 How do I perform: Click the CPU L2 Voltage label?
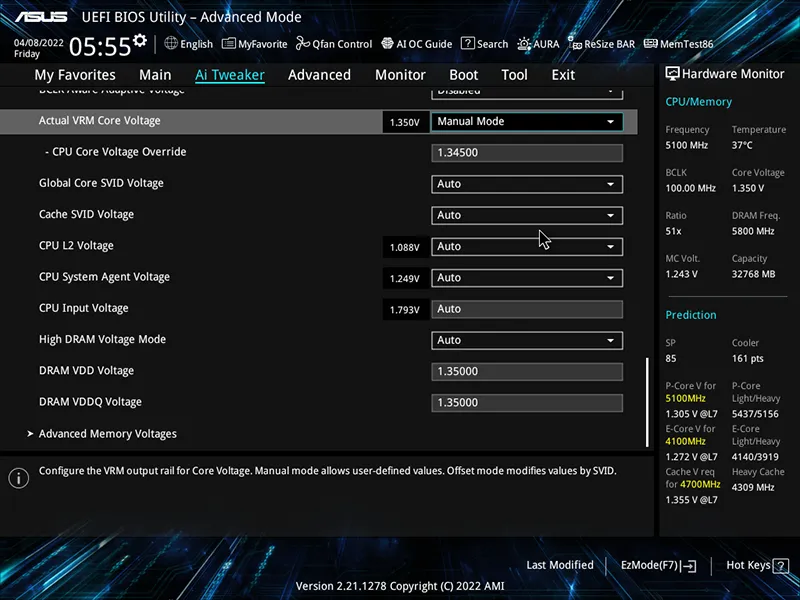click(76, 246)
